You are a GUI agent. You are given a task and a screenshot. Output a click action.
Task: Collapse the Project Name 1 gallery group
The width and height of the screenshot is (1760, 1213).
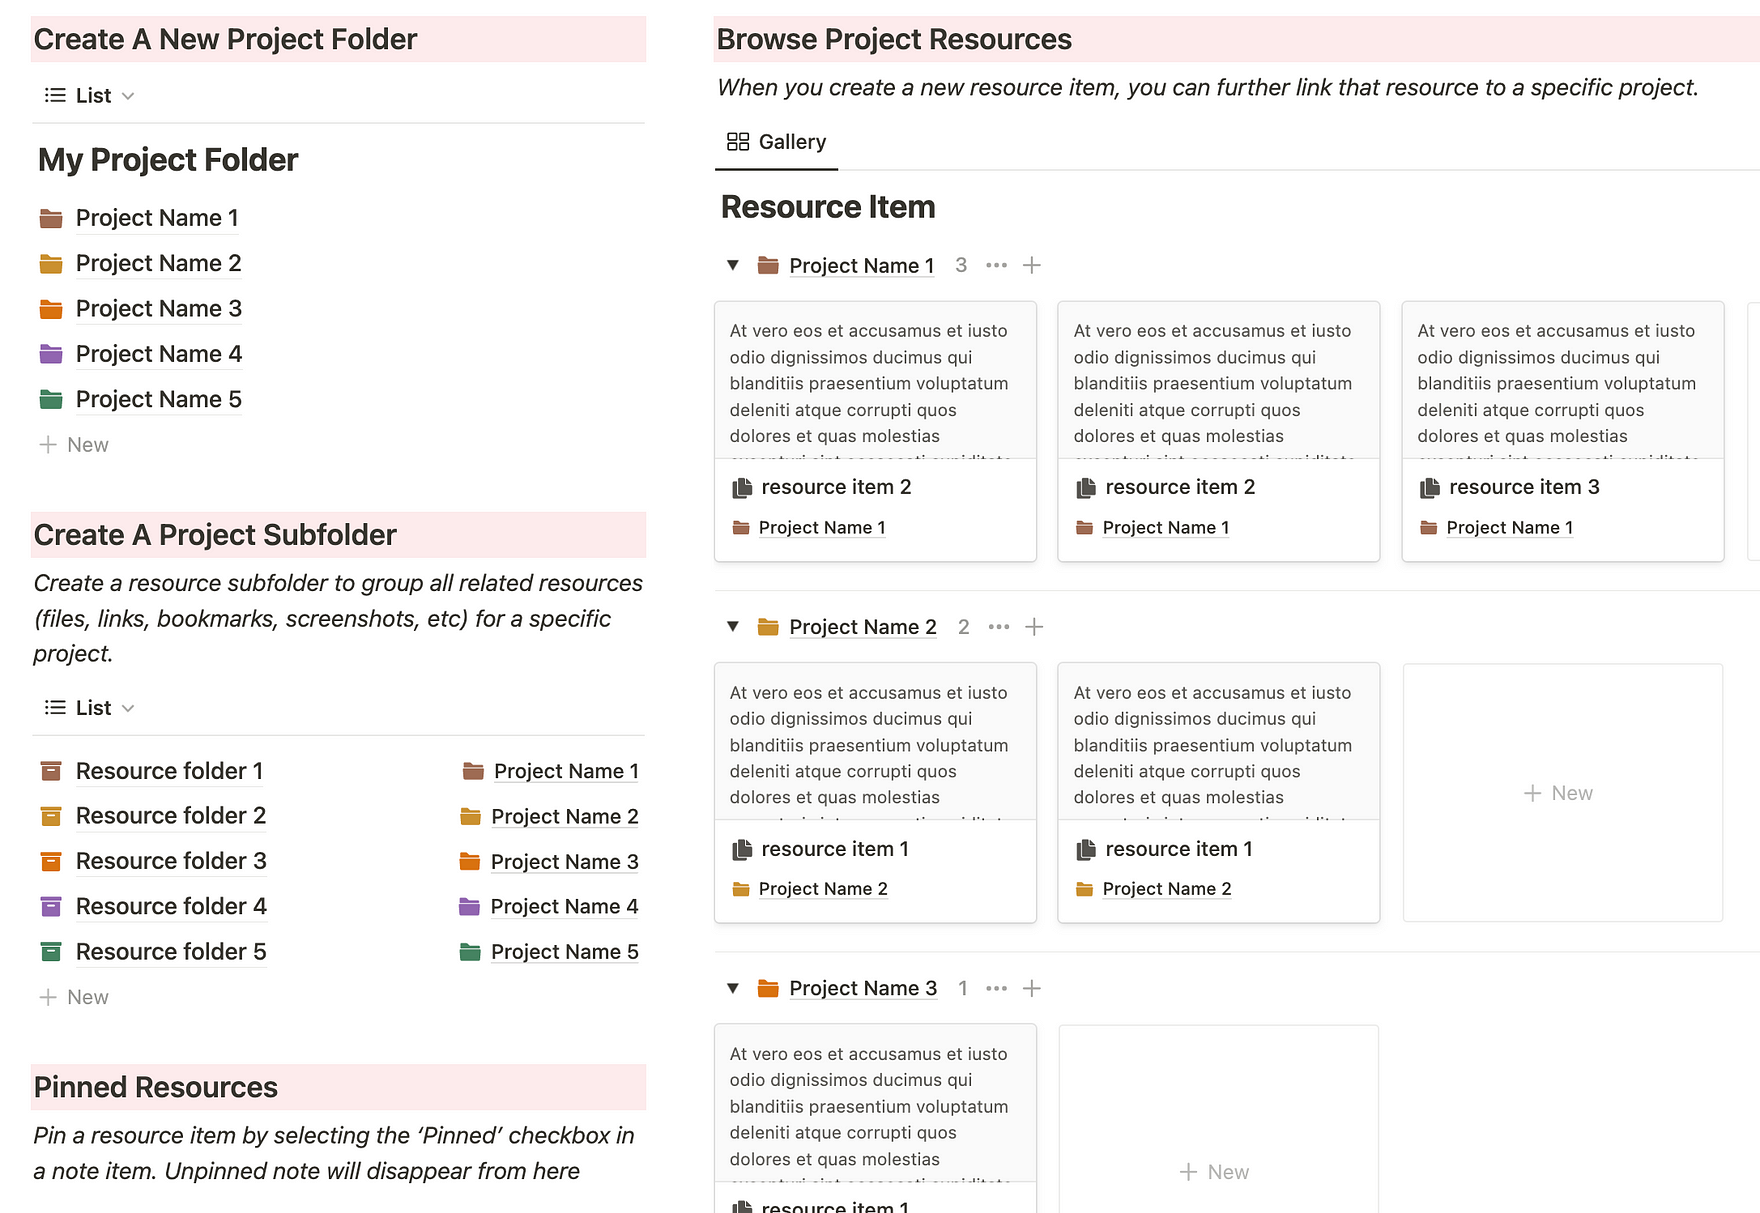tap(733, 266)
